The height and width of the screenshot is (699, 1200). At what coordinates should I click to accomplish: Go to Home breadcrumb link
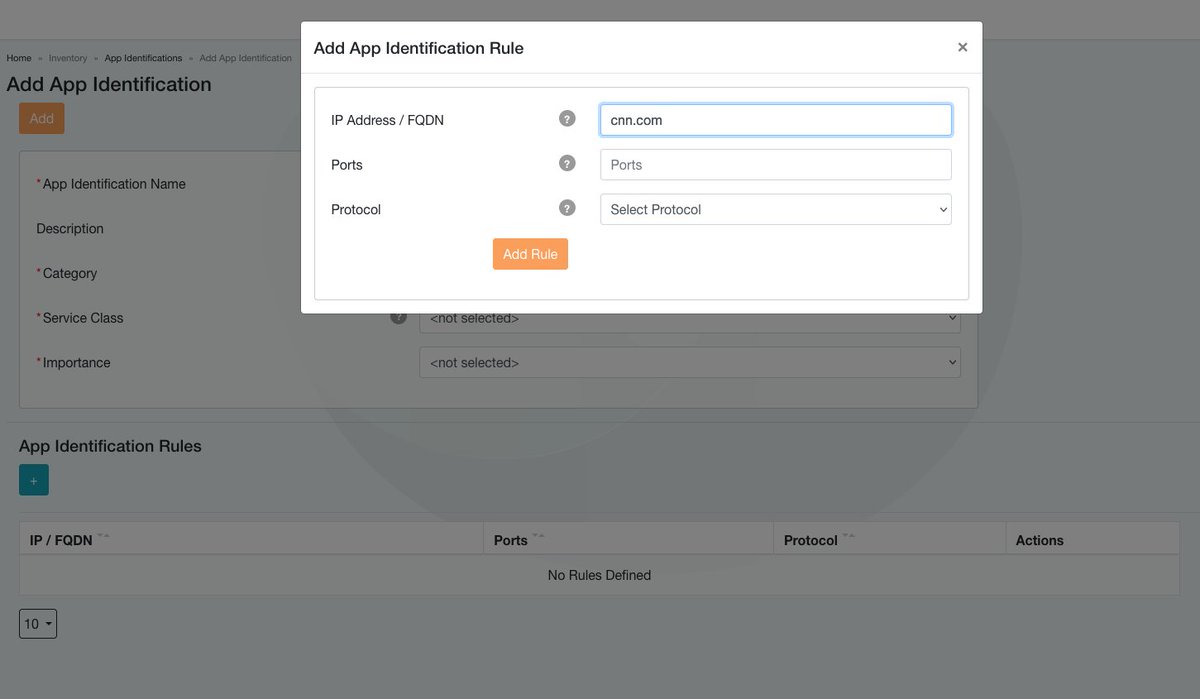[x=19, y=58]
